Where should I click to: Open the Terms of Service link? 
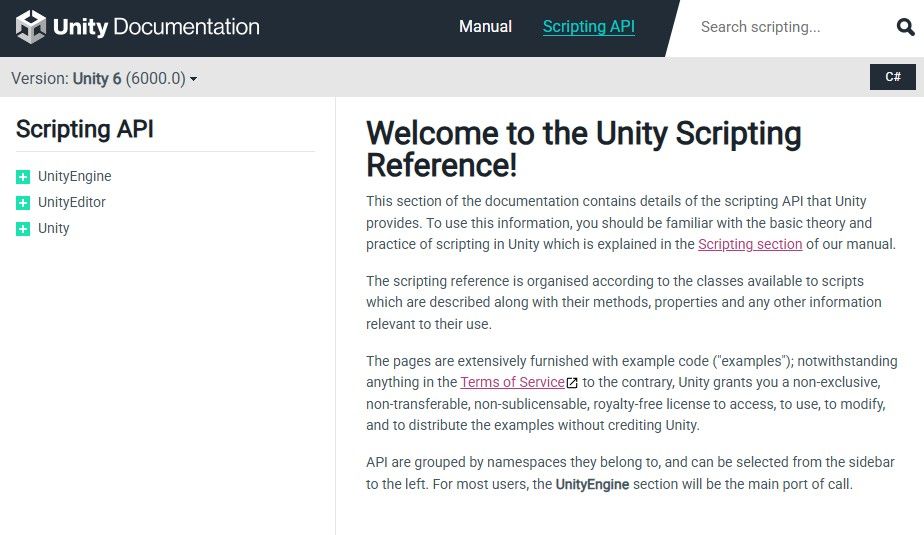(x=512, y=382)
